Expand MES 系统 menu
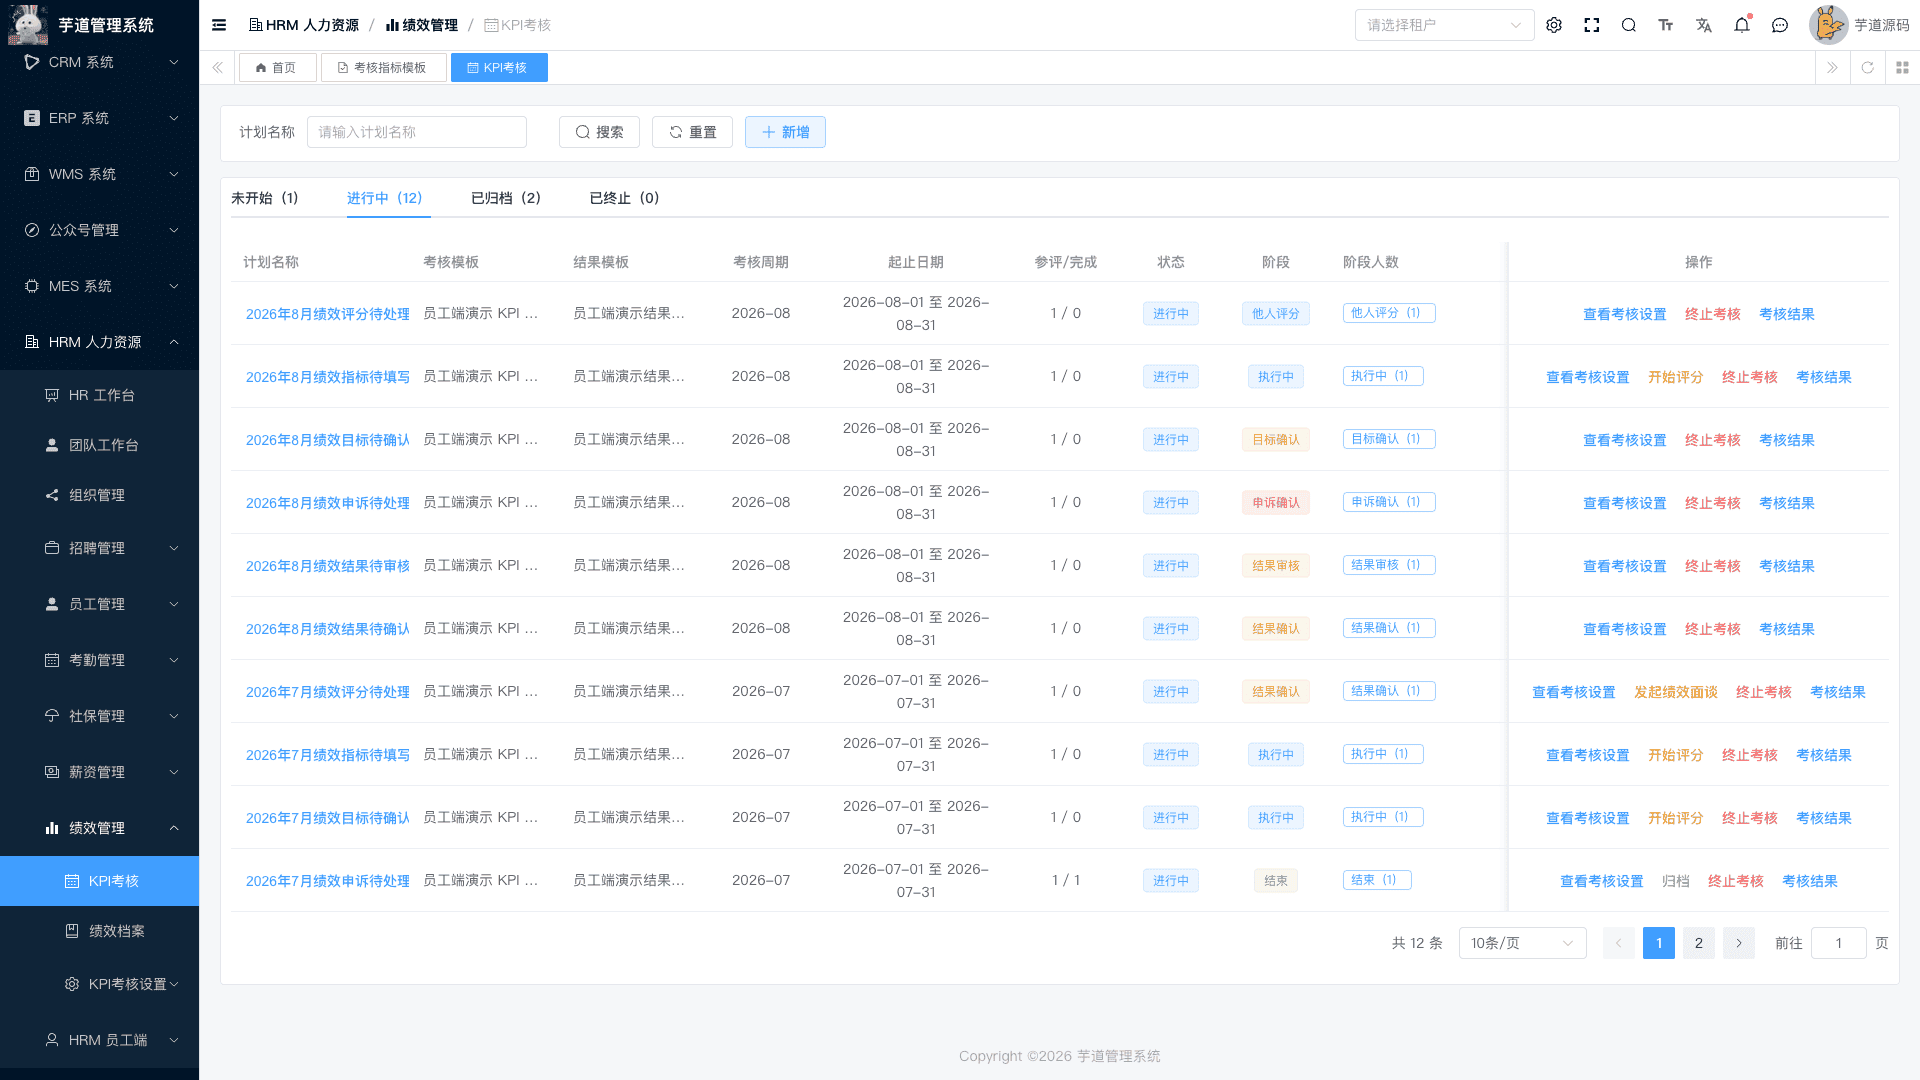Screen dimensions: 1920x1080 point(100,286)
